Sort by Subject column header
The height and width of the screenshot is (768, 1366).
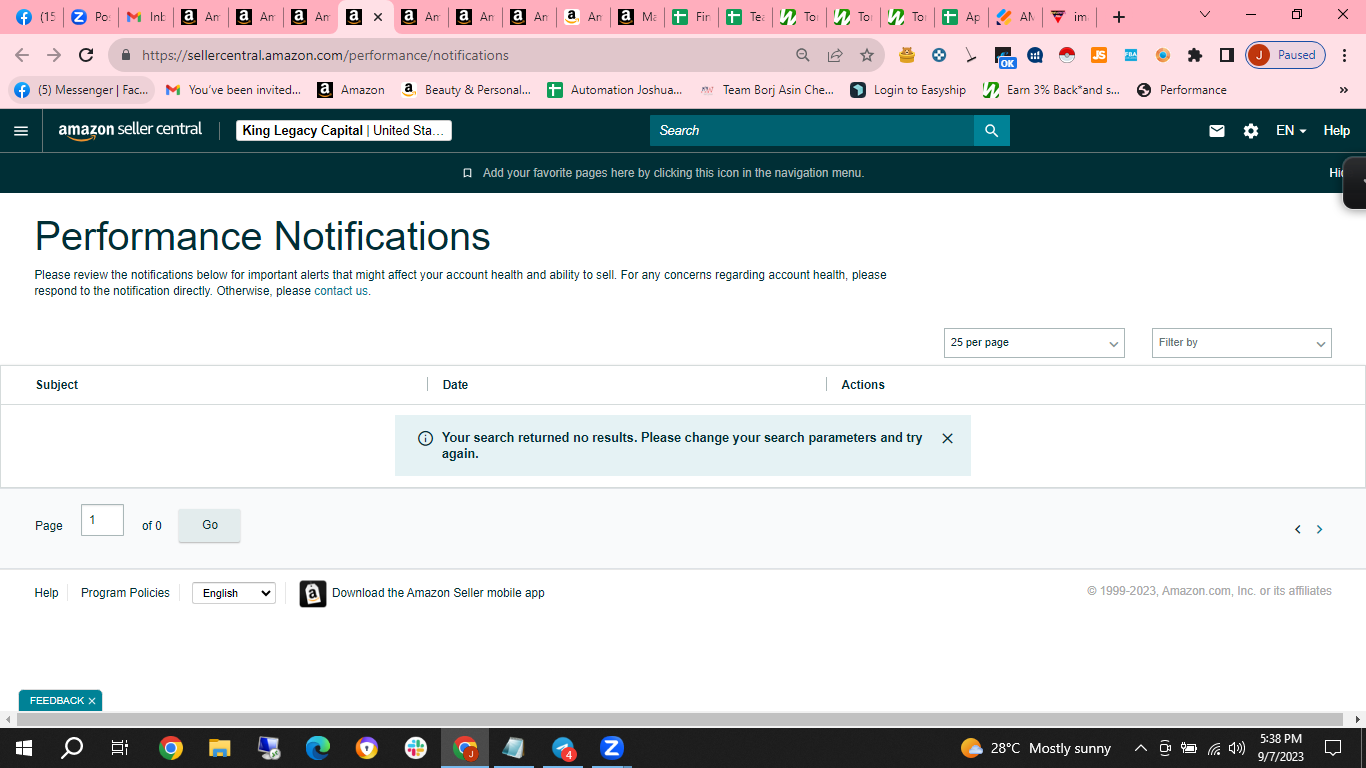[x=57, y=385]
